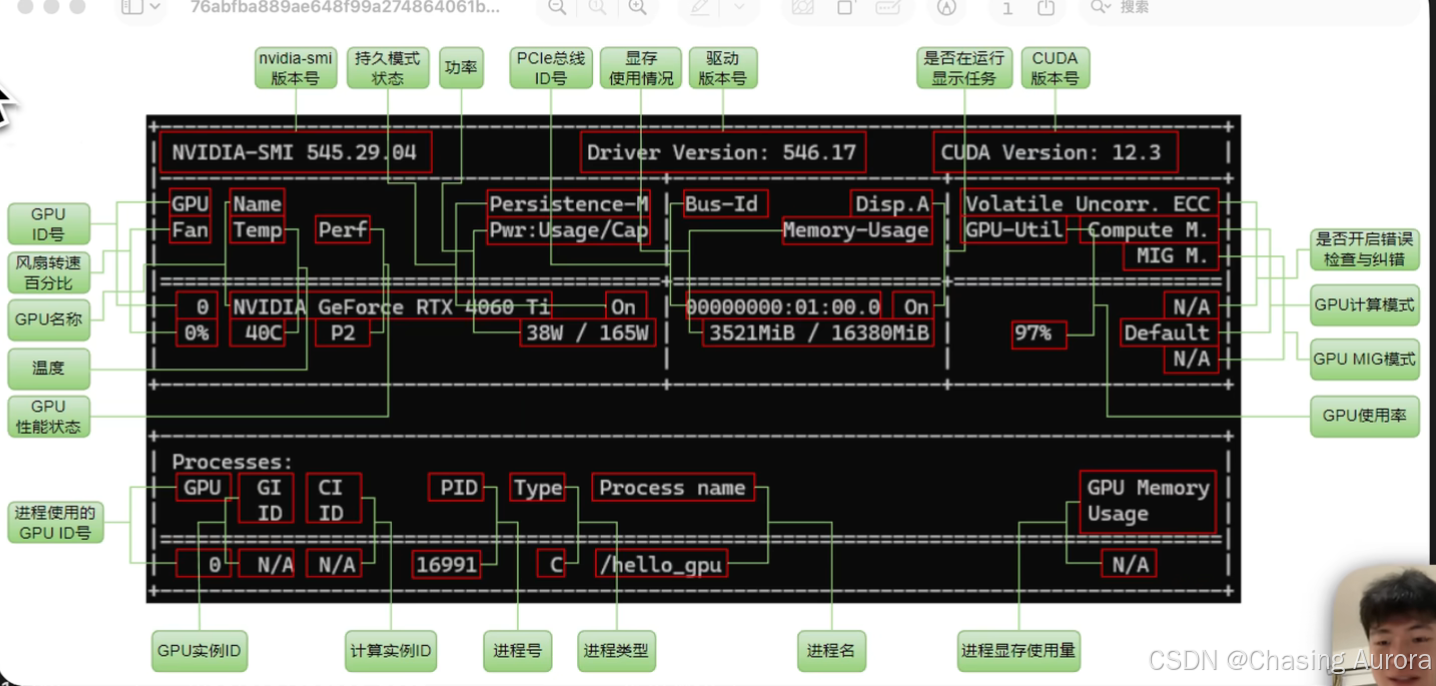
Task: Click the '驱动版本号' label
Action: tap(722, 68)
